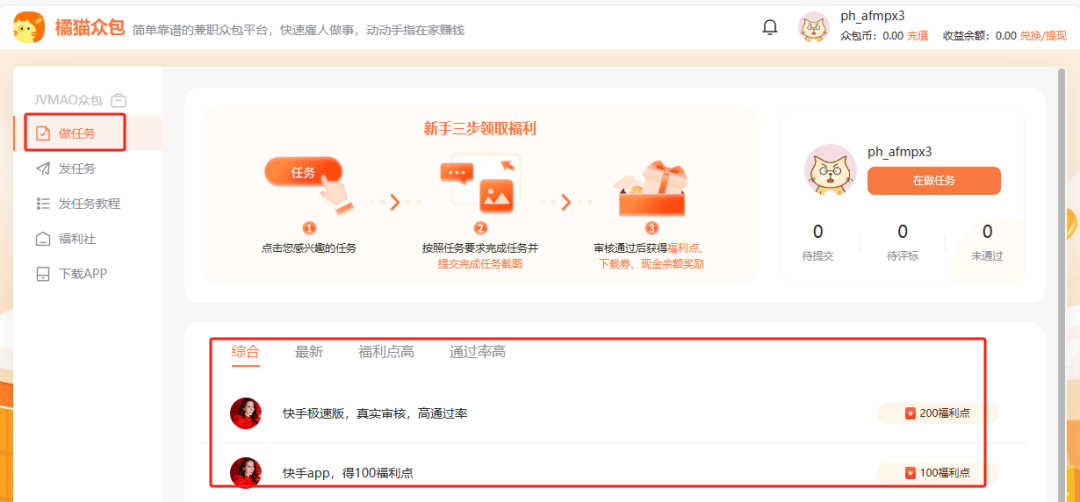Click the 点击您感兴趣的任务 step text
This screenshot has width=1080, height=502.
coord(309,249)
